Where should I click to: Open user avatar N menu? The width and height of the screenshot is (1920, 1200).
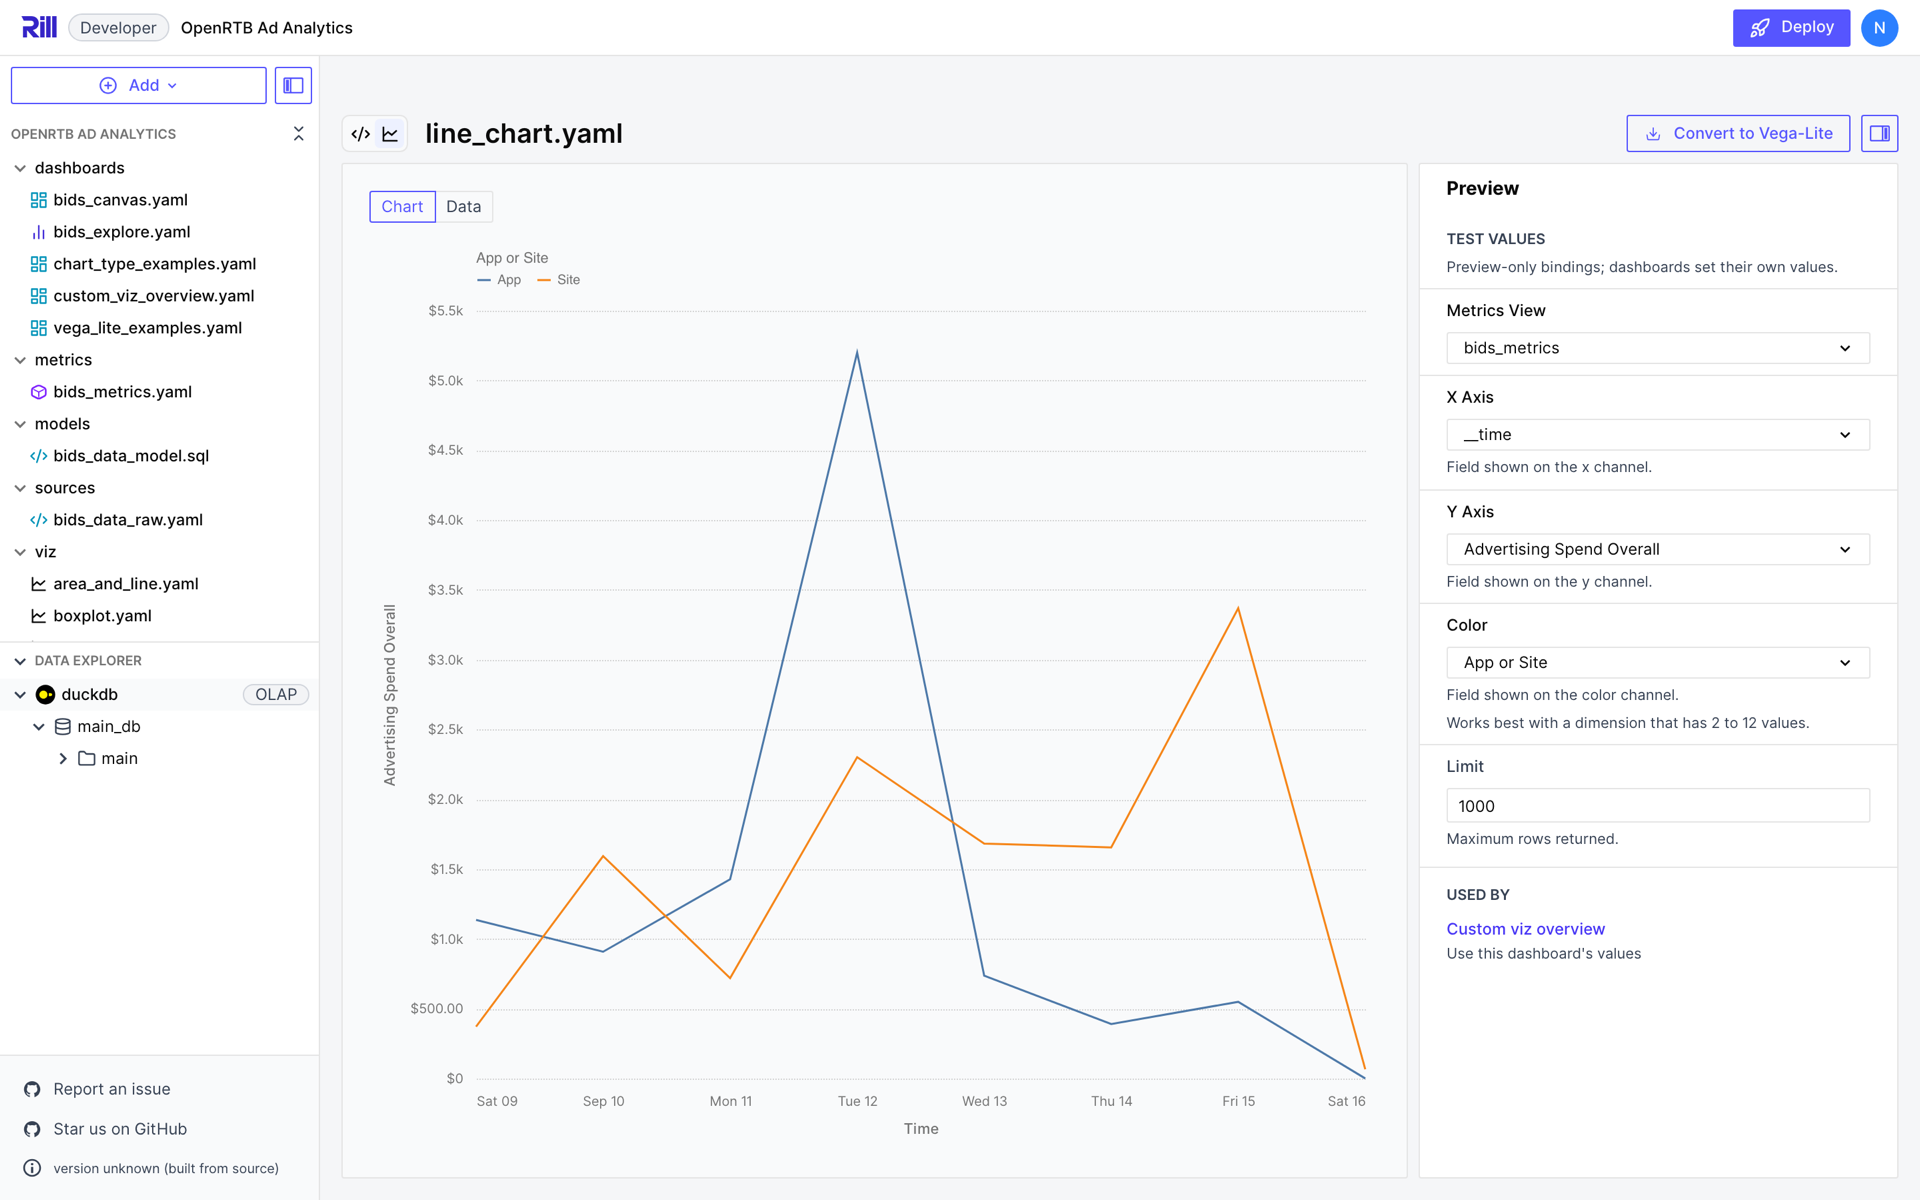(1879, 27)
